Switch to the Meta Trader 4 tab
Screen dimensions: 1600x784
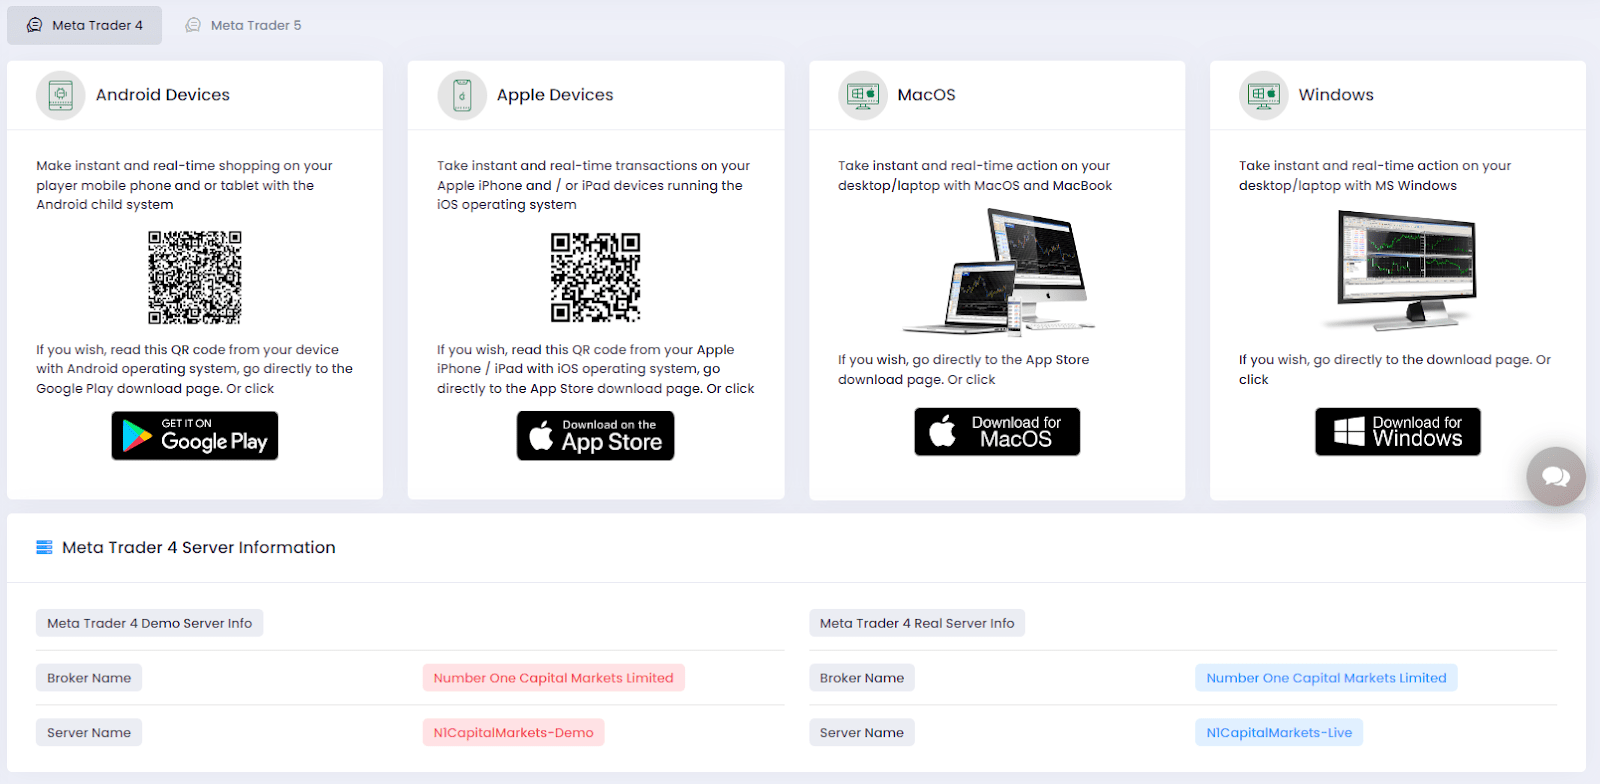pyautogui.click(x=84, y=25)
